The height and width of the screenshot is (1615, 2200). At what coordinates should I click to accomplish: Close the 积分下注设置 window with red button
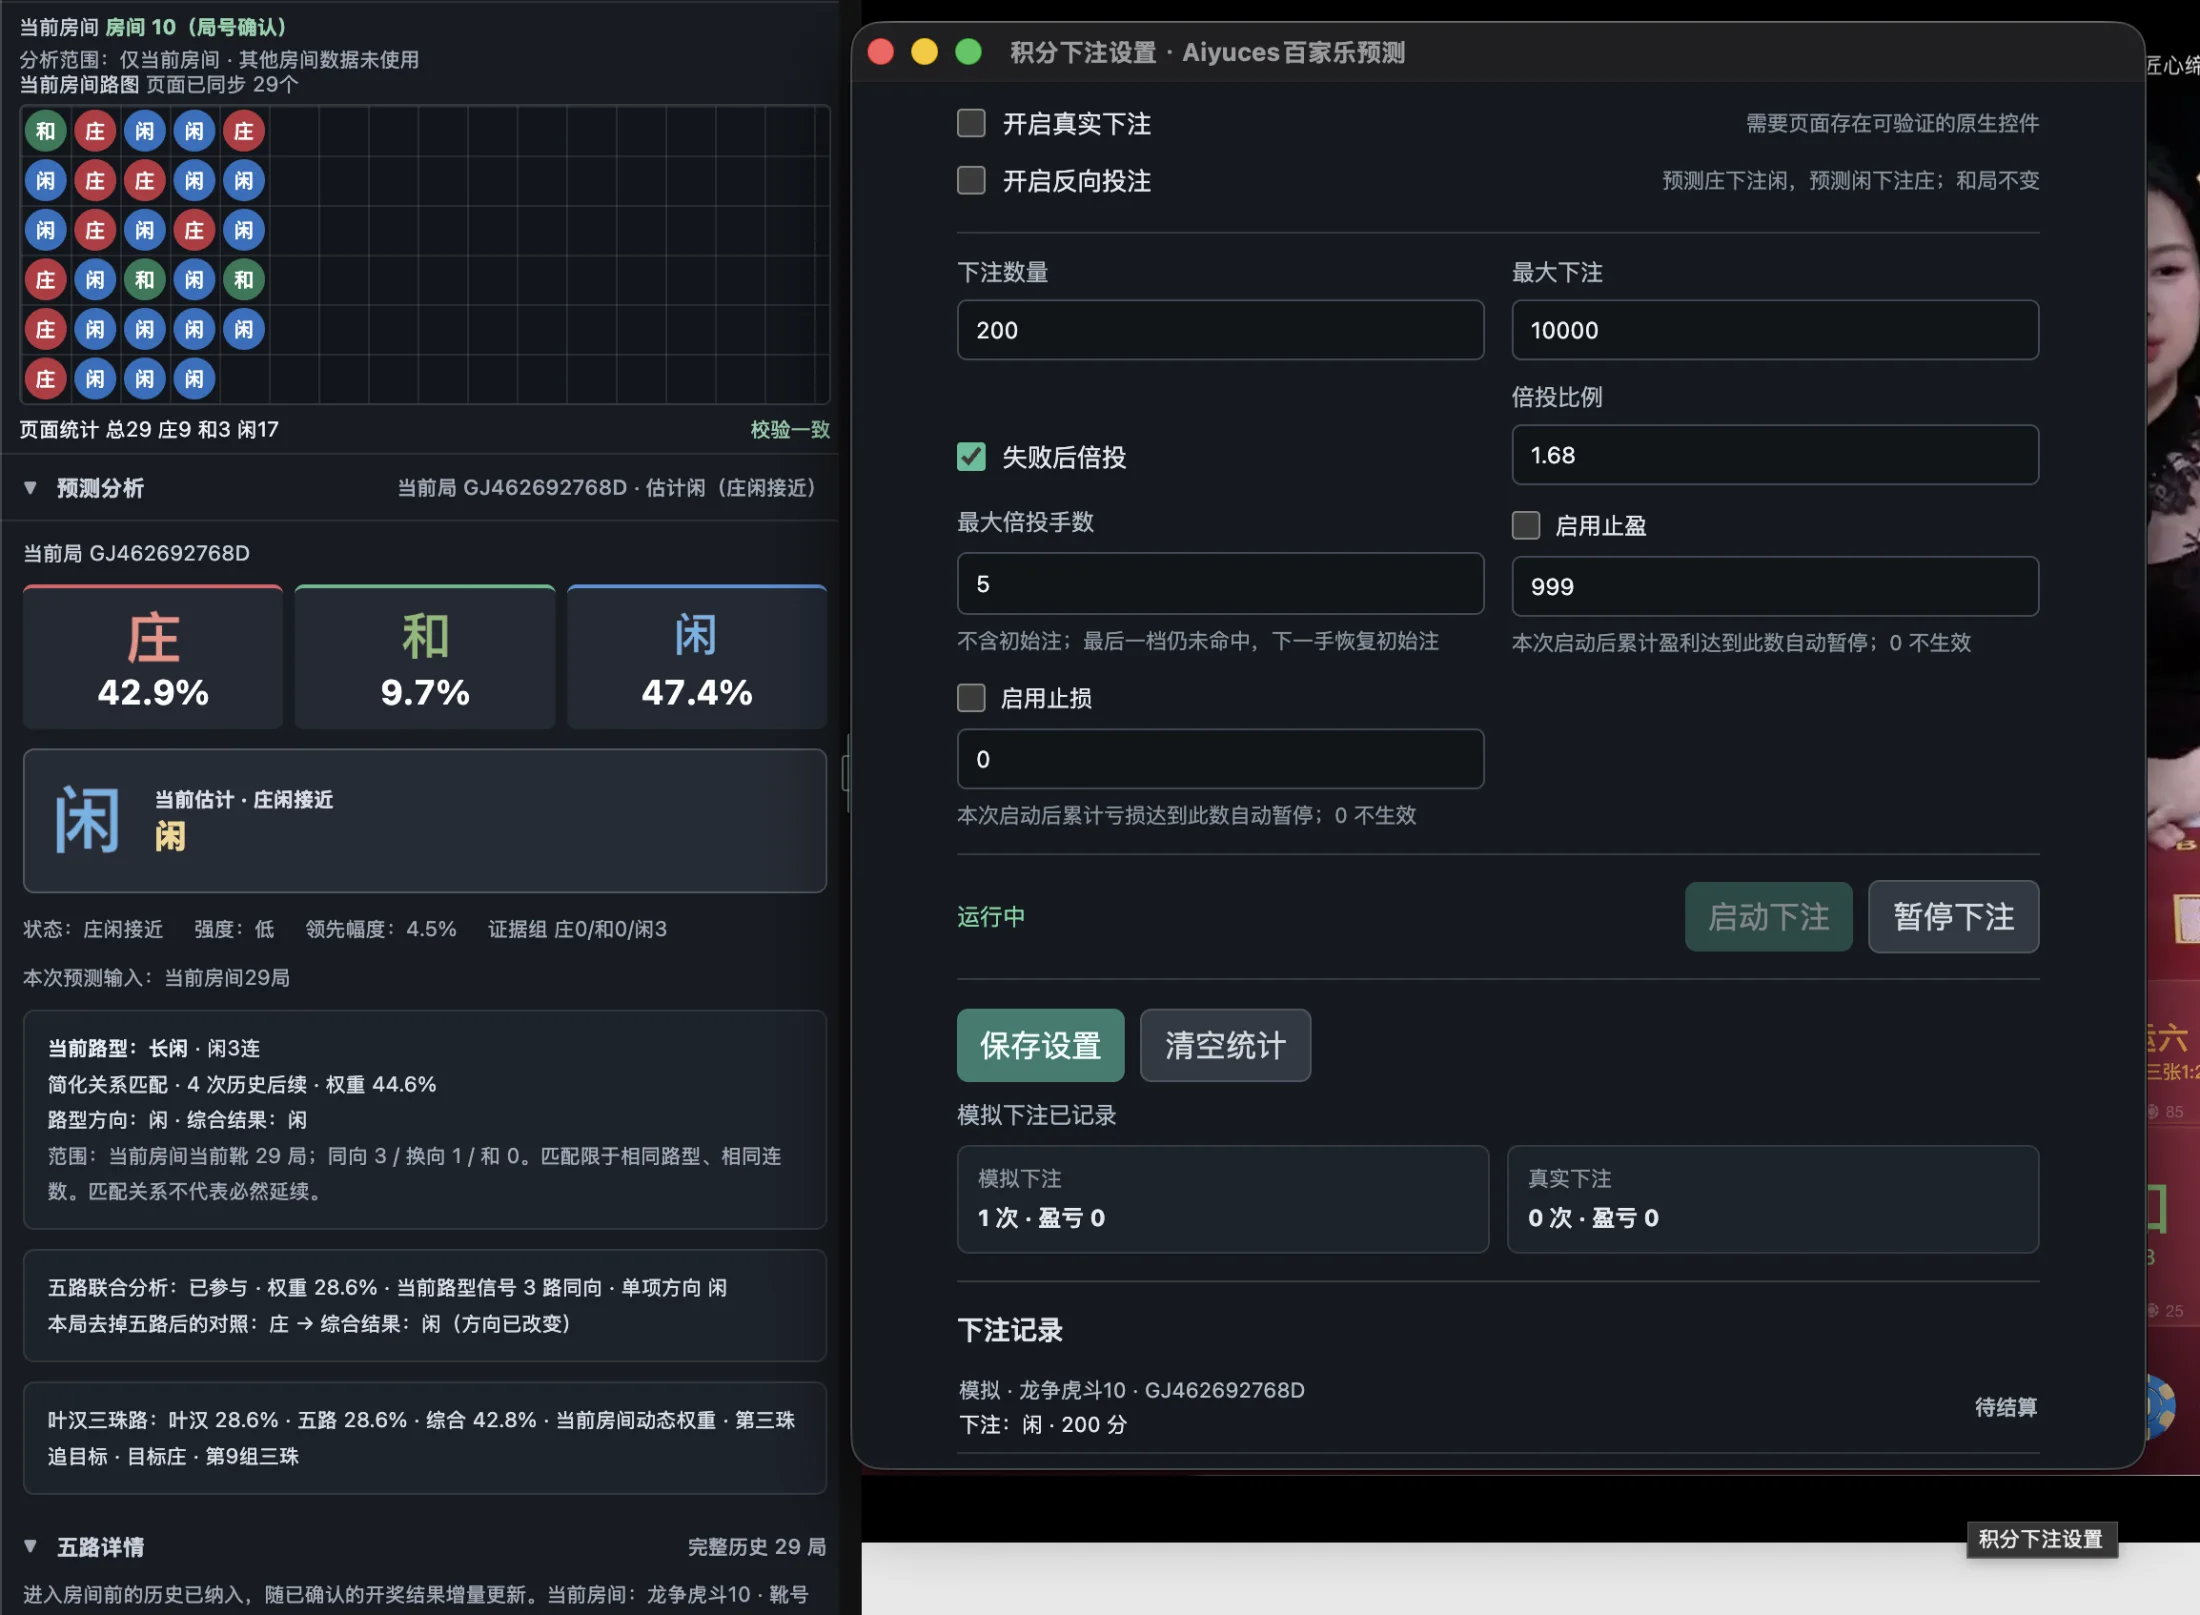coord(880,52)
